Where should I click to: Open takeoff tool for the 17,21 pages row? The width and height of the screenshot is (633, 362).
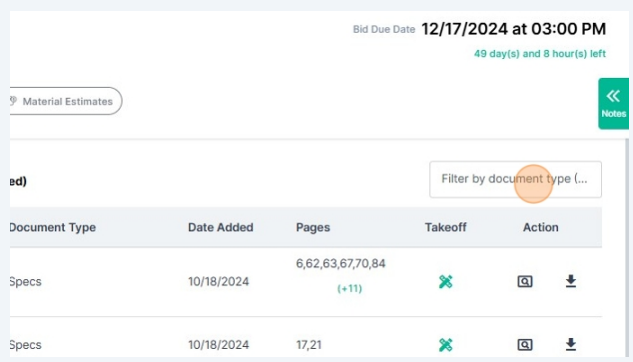[446, 345]
